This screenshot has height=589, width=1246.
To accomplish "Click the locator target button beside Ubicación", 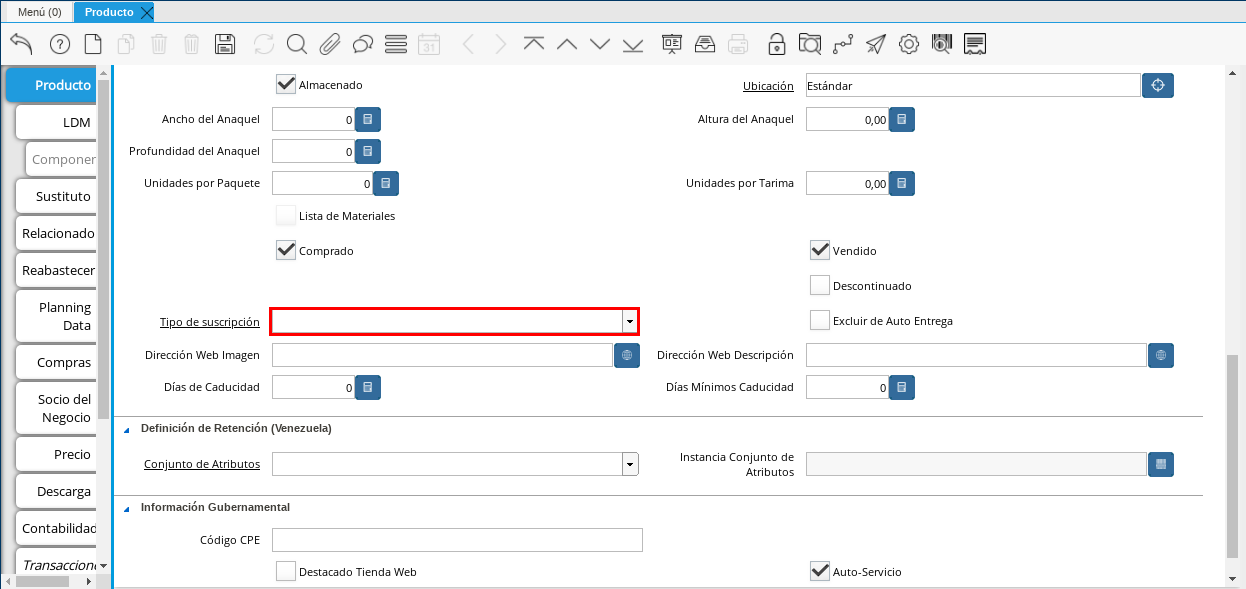I will (x=1158, y=86).
